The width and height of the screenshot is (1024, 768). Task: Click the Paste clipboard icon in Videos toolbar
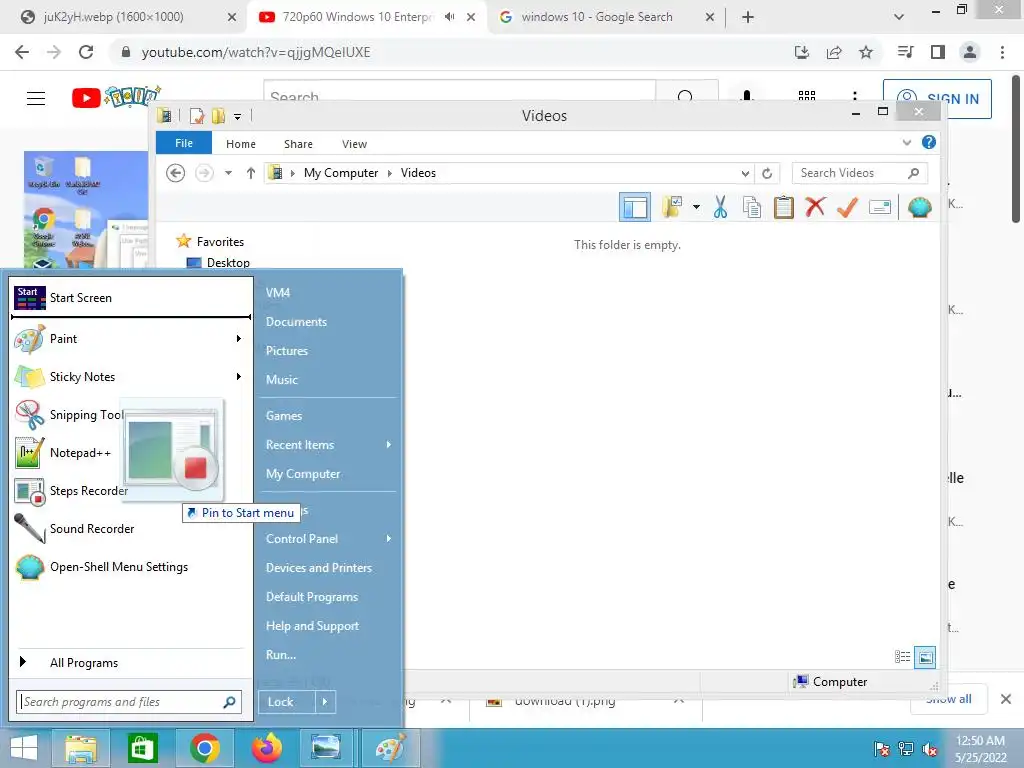click(x=784, y=208)
